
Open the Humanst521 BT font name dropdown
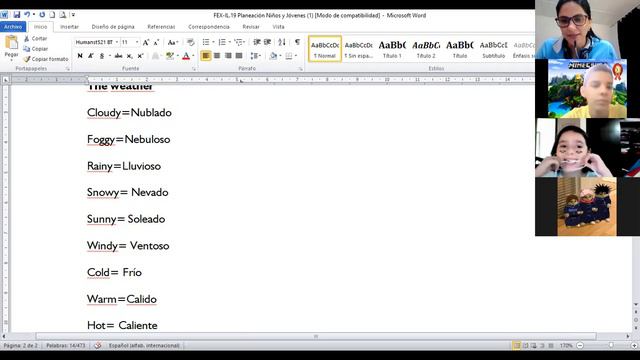pyautogui.click(x=117, y=42)
